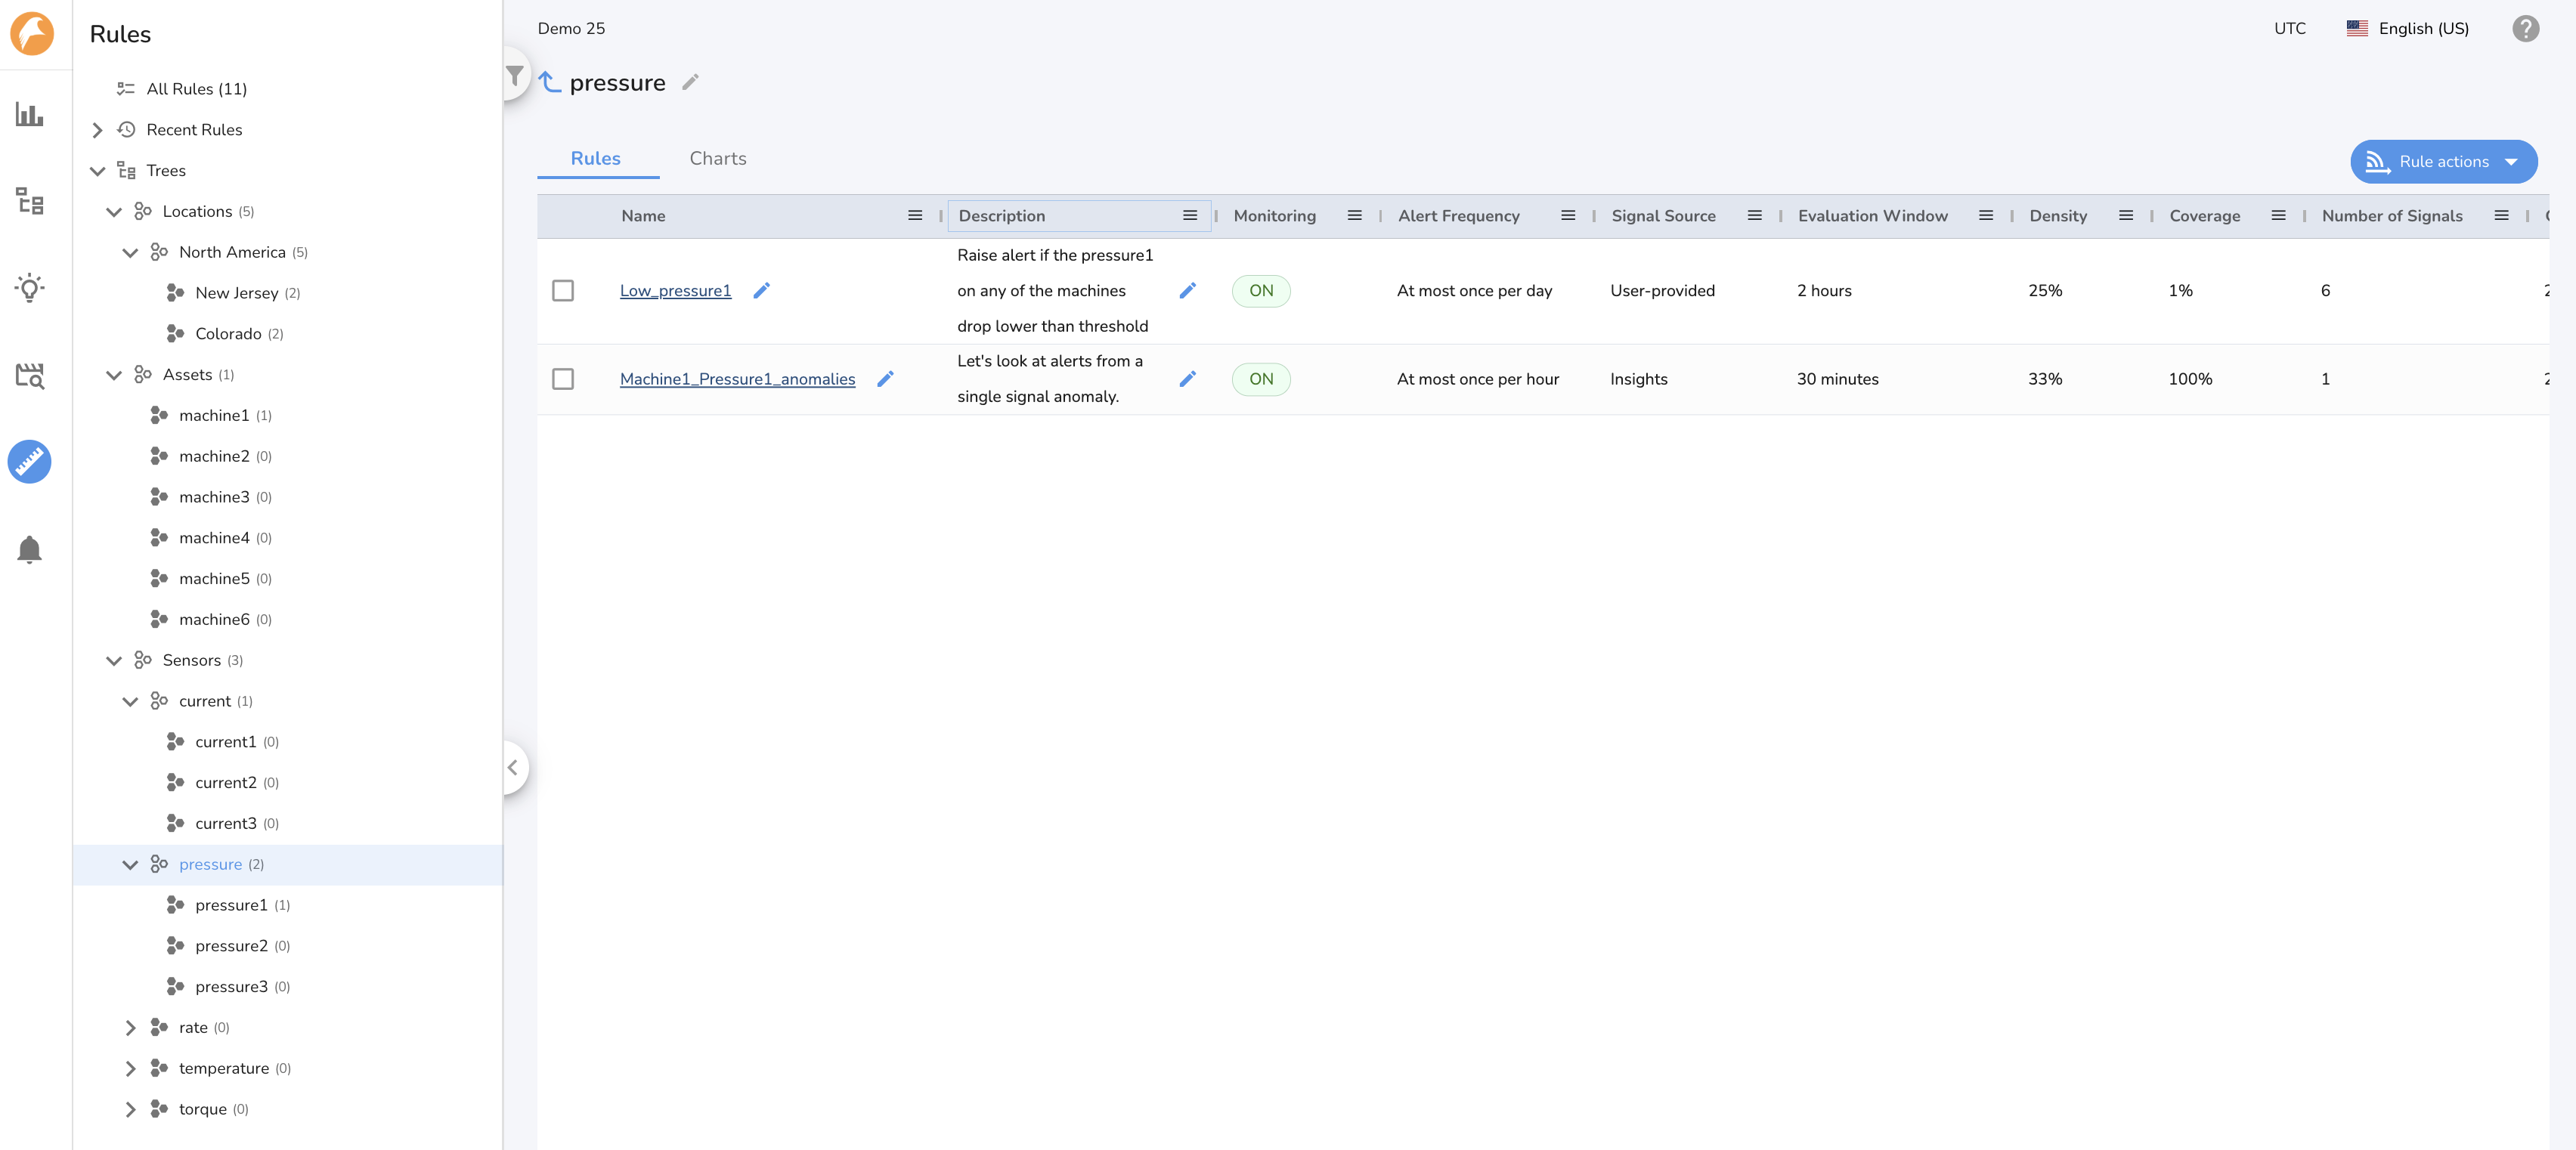The image size is (2576, 1150).
Task: Open the bar chart dashboard sidebar icon
Action: click(30, 114)
